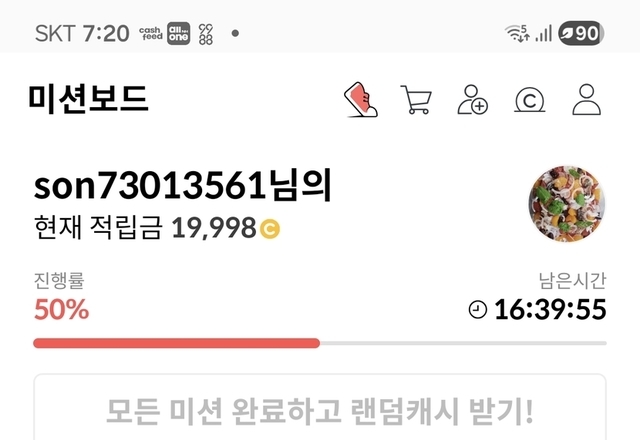This screenshot has width=640, height=440.
Task: Tap the food profile picture thumbnail
Action: [567, 204]
